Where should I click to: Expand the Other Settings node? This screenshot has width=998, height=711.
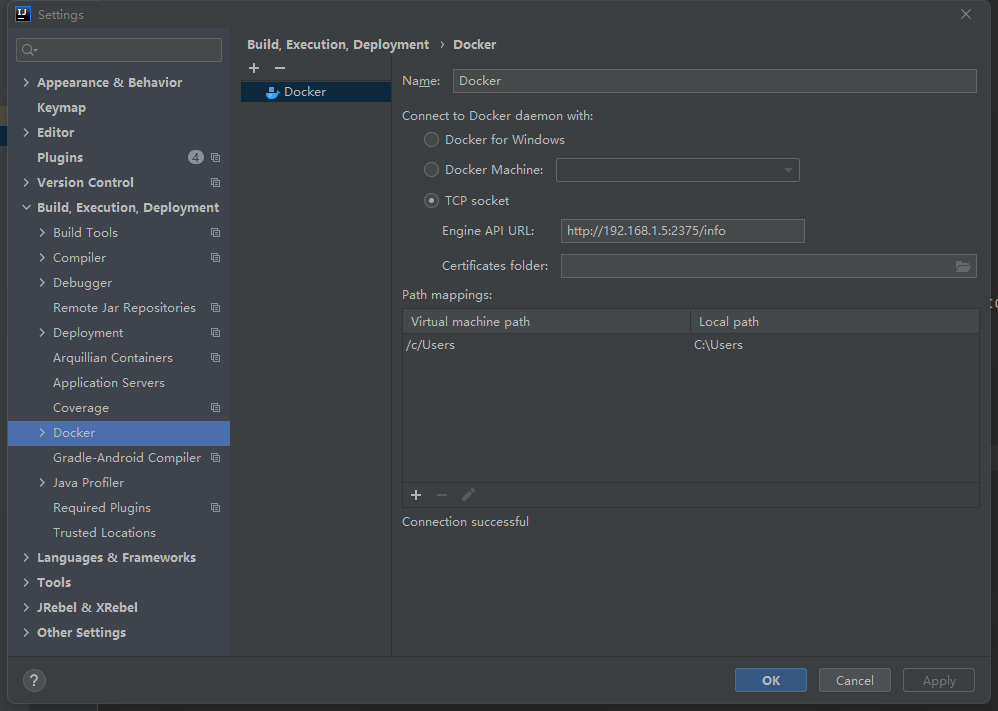tap(26, 633)
